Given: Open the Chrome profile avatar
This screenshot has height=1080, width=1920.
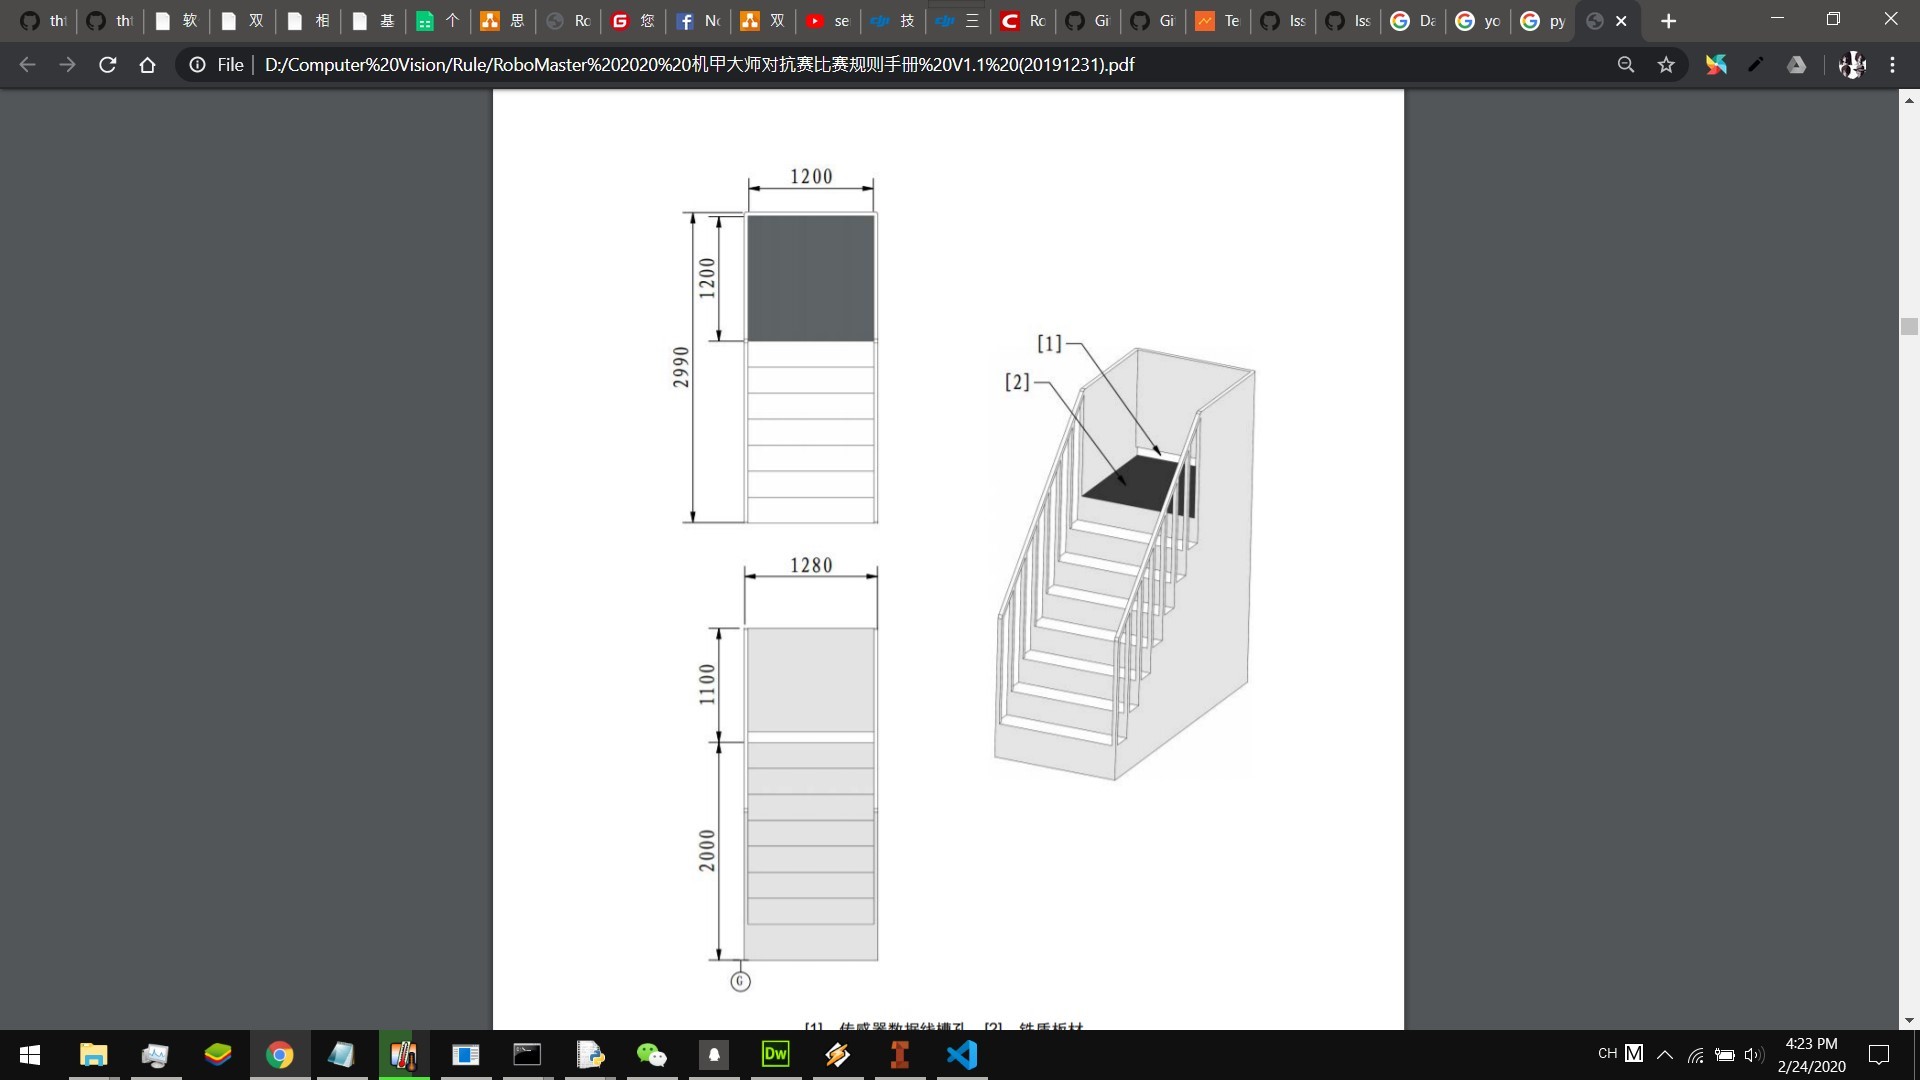Looking at the screenshot, I should click(x=1852, y=65).
